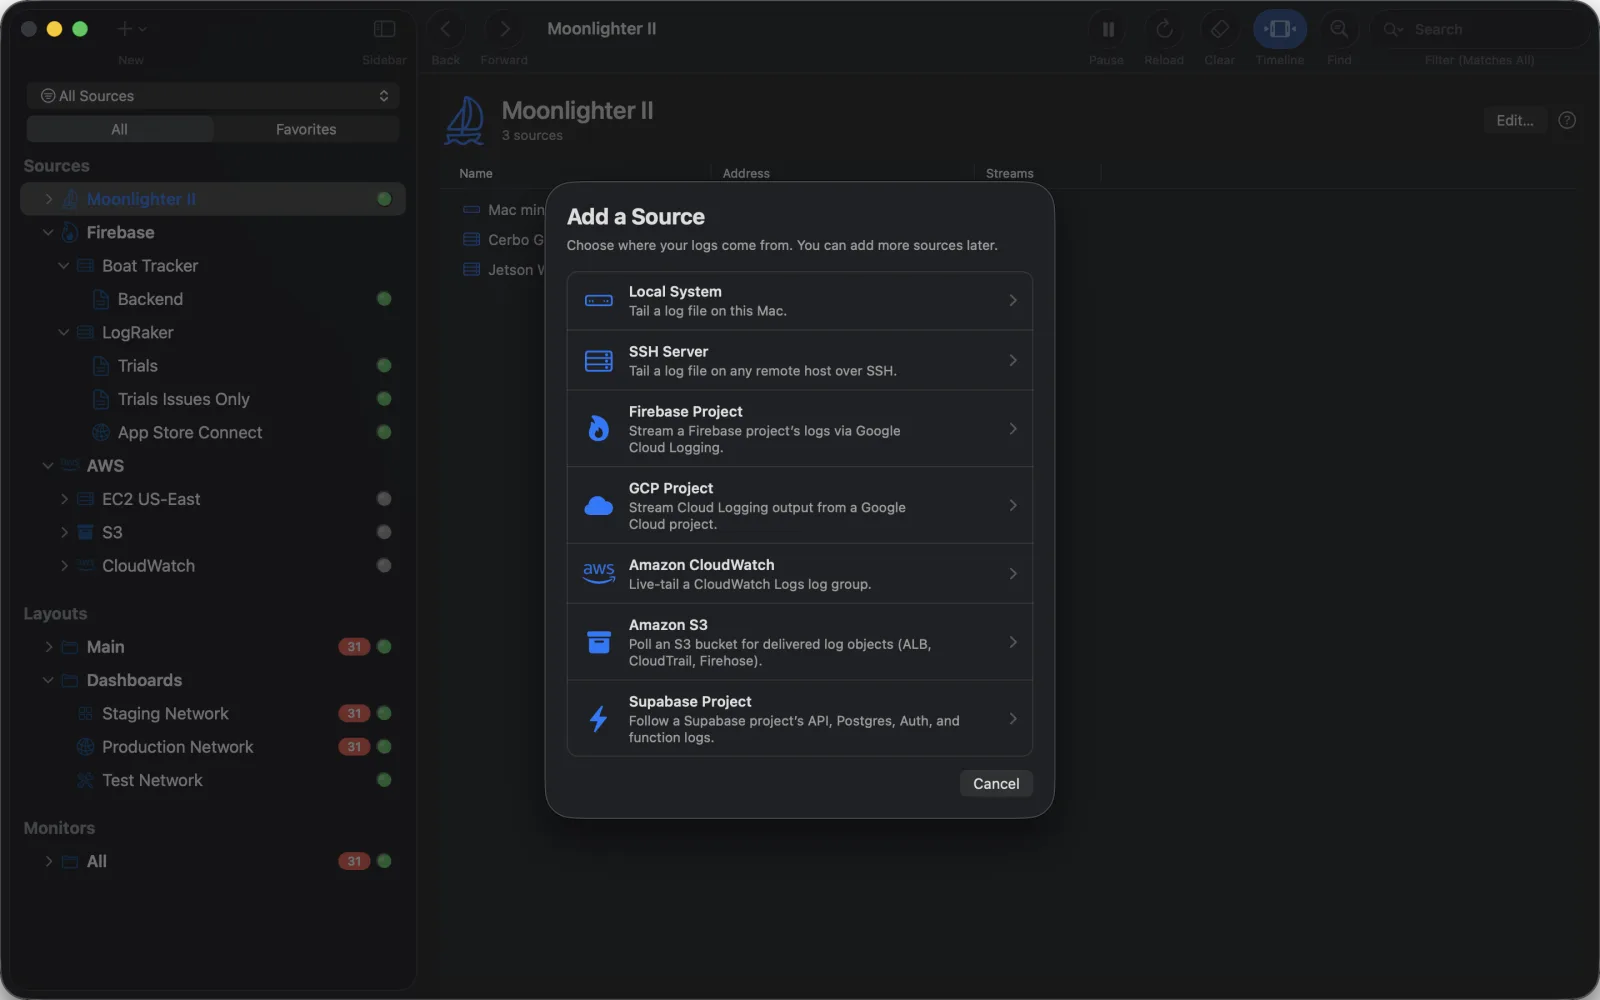Open help question mark button
The image size is (1600, 1000).
click(1567, 120)
